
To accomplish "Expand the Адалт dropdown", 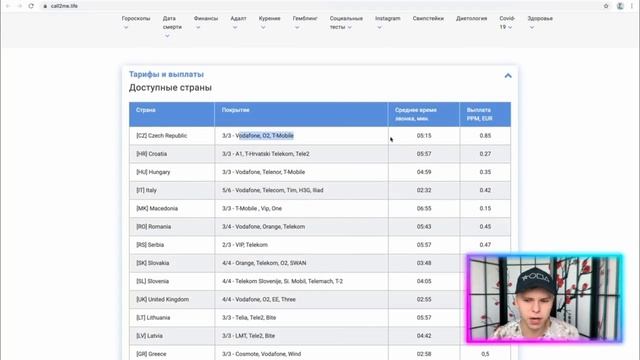I will 238,22.
